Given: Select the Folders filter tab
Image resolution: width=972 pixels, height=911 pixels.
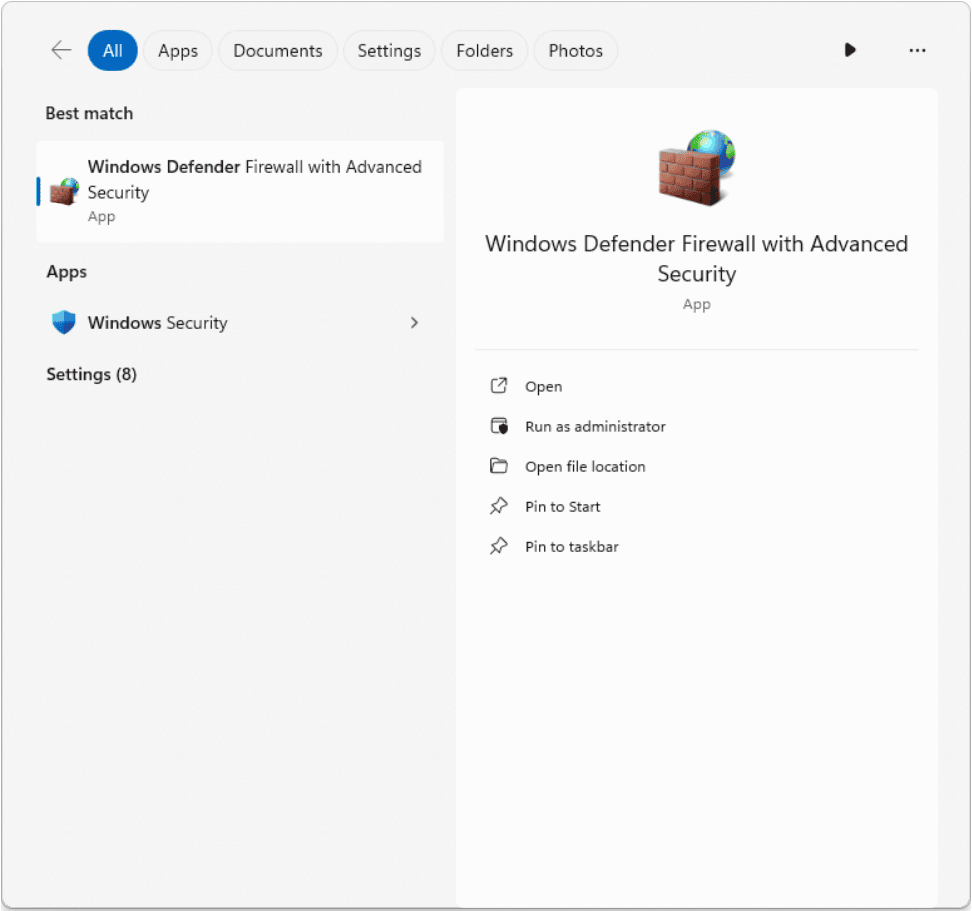Looking at the screenshot, I should tap(484, 50).
